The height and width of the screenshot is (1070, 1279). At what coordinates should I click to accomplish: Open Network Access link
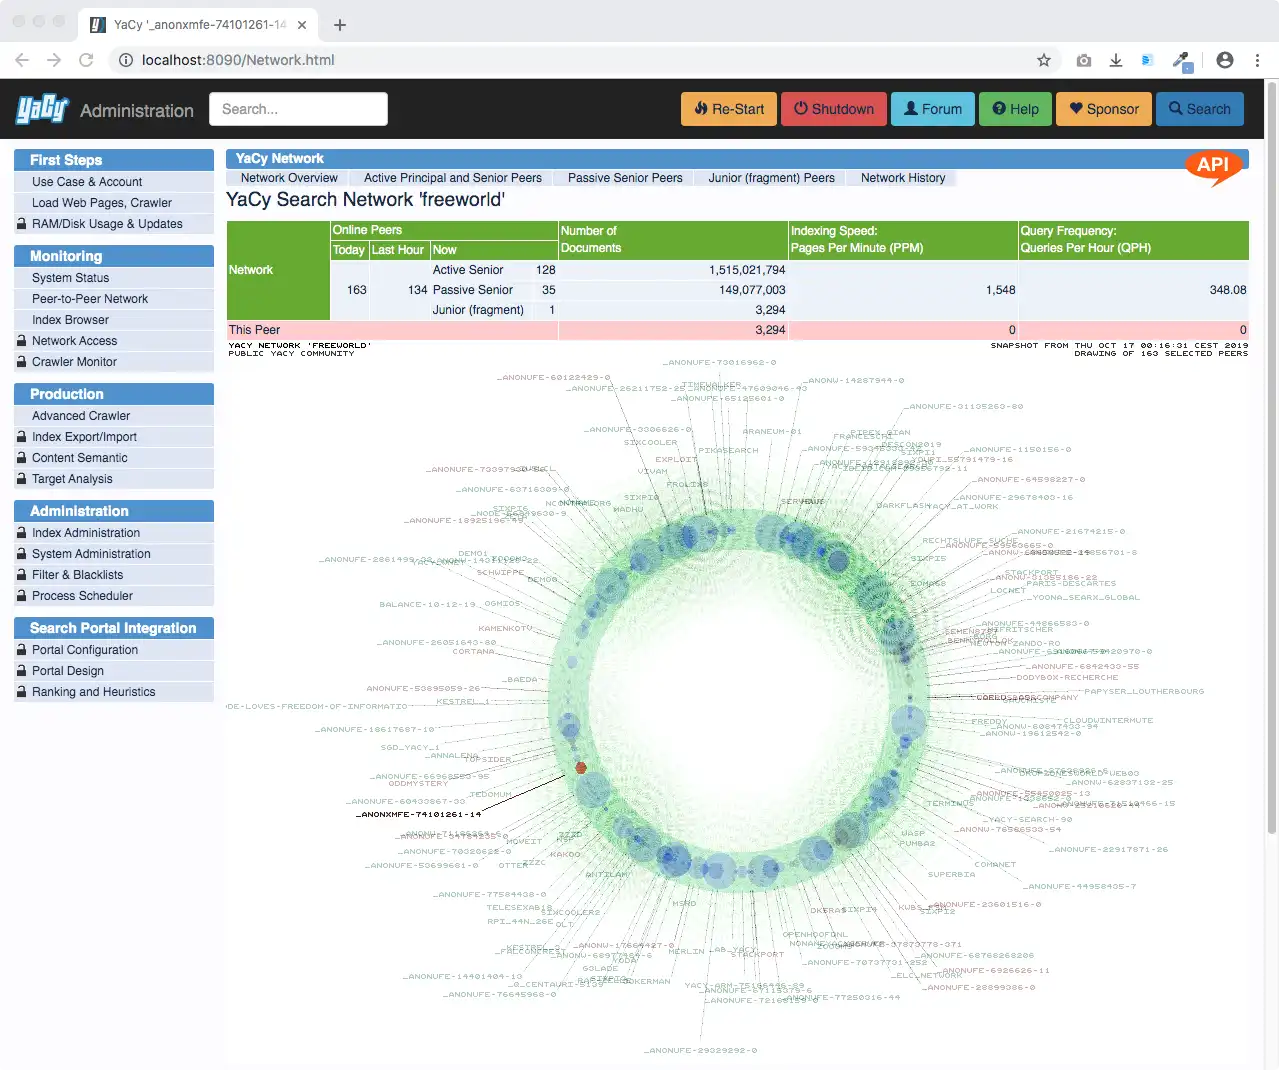74,341
